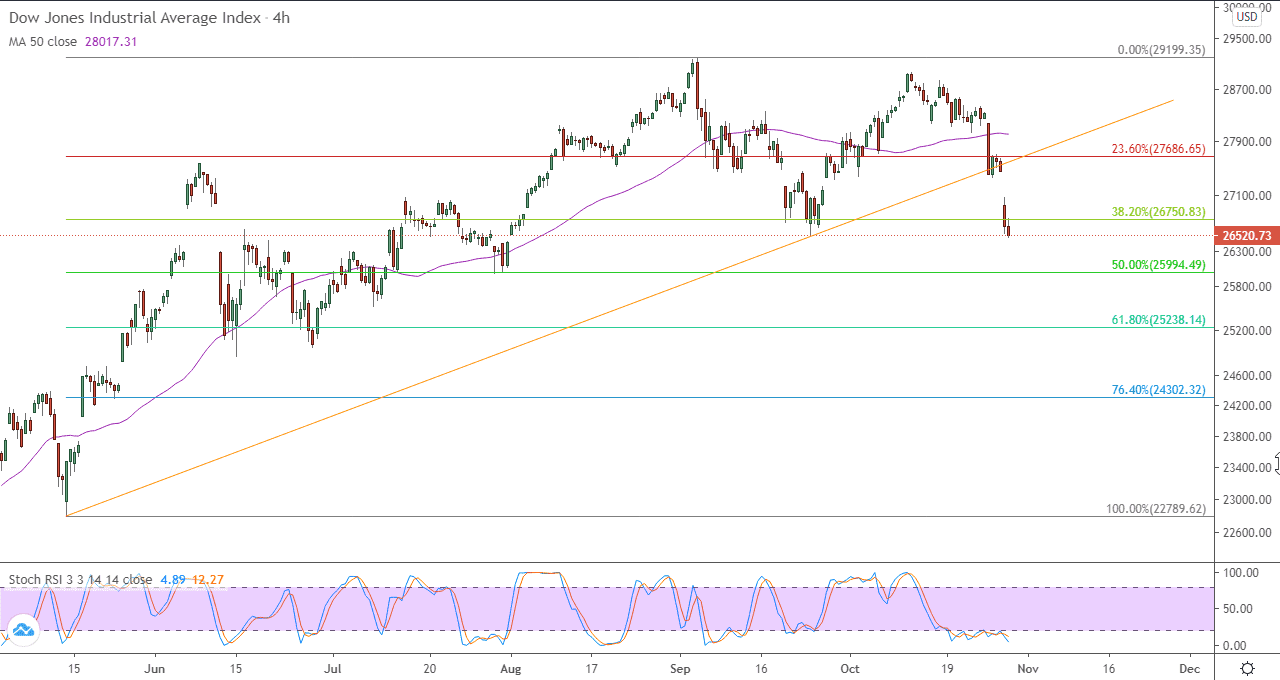Viewport: 1280px width, 680px height.
Task: Click the 23000.00 price axis label
Action: (1246, 499)
